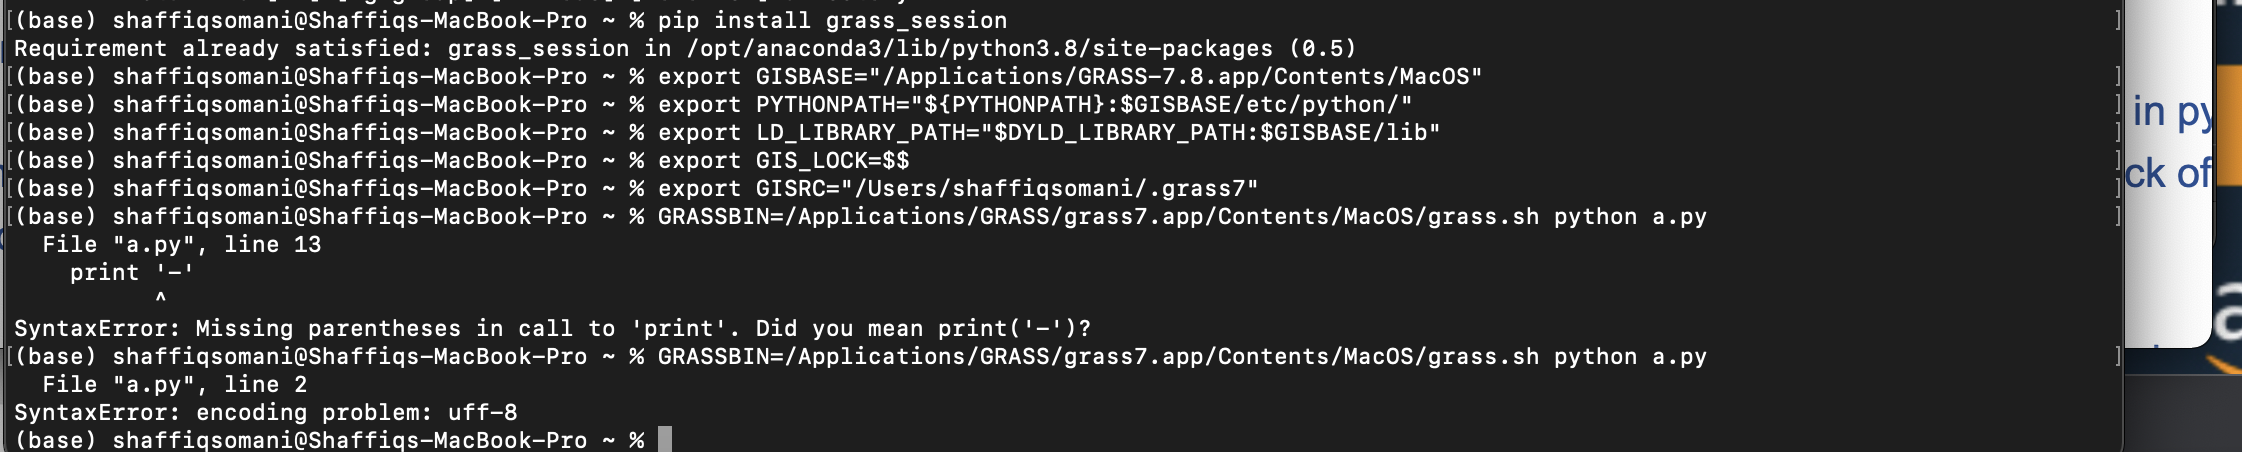This screenshot has width=2242, height=452.
Task: Click the blue 'in py' text behind terminal
Action: coord(2172,113)
